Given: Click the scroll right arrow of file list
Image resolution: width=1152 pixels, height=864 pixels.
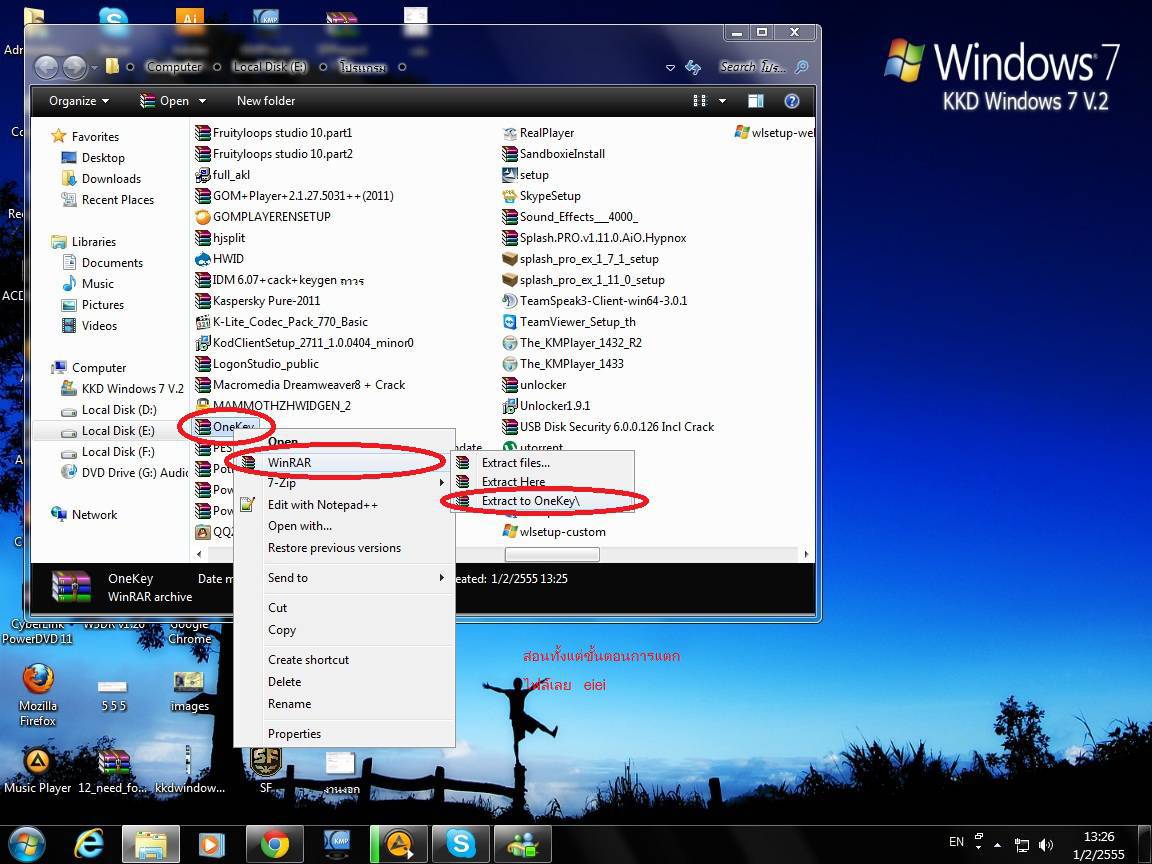Looking at the screenshot, I should [806, 555].
